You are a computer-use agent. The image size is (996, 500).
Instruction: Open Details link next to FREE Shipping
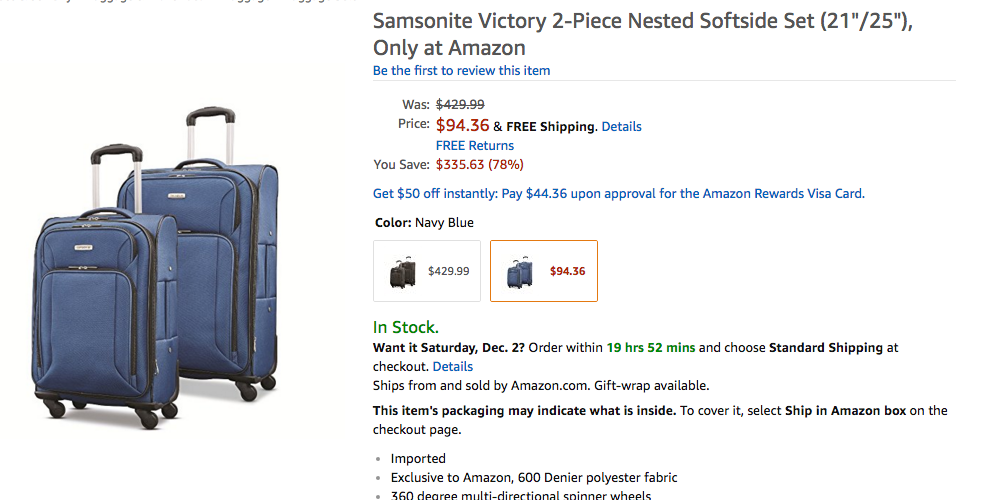621,127
